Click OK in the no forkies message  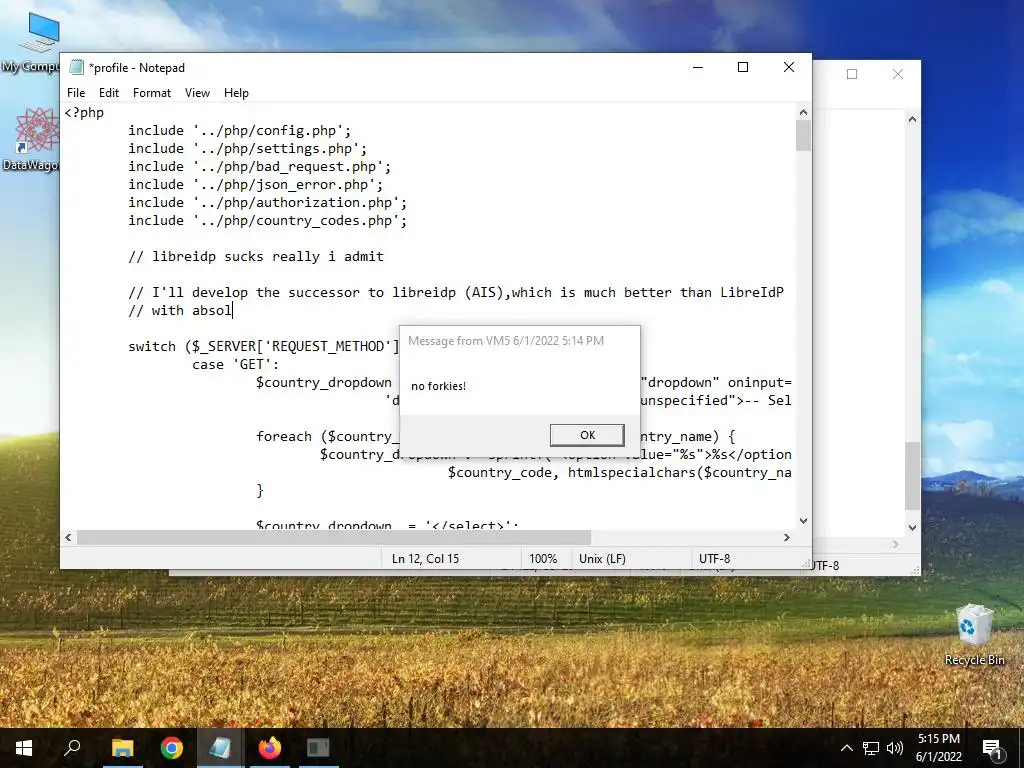pos(587,435)
